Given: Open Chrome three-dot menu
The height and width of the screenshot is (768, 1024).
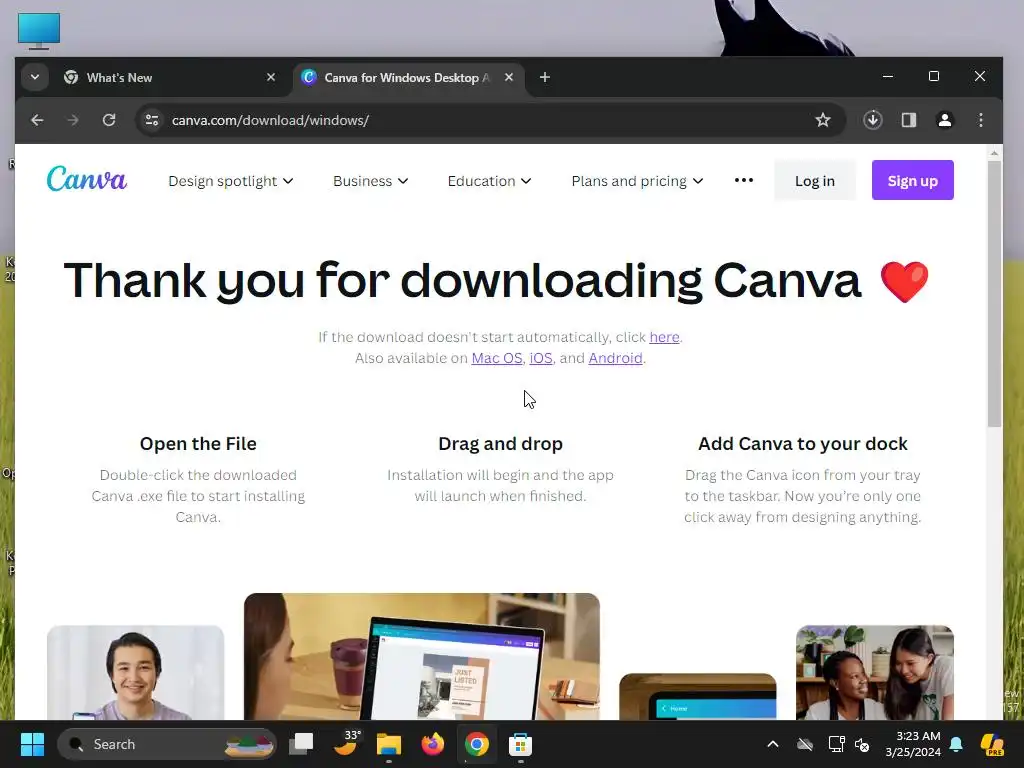Looking at the screenshot, I should coord(981,120).
